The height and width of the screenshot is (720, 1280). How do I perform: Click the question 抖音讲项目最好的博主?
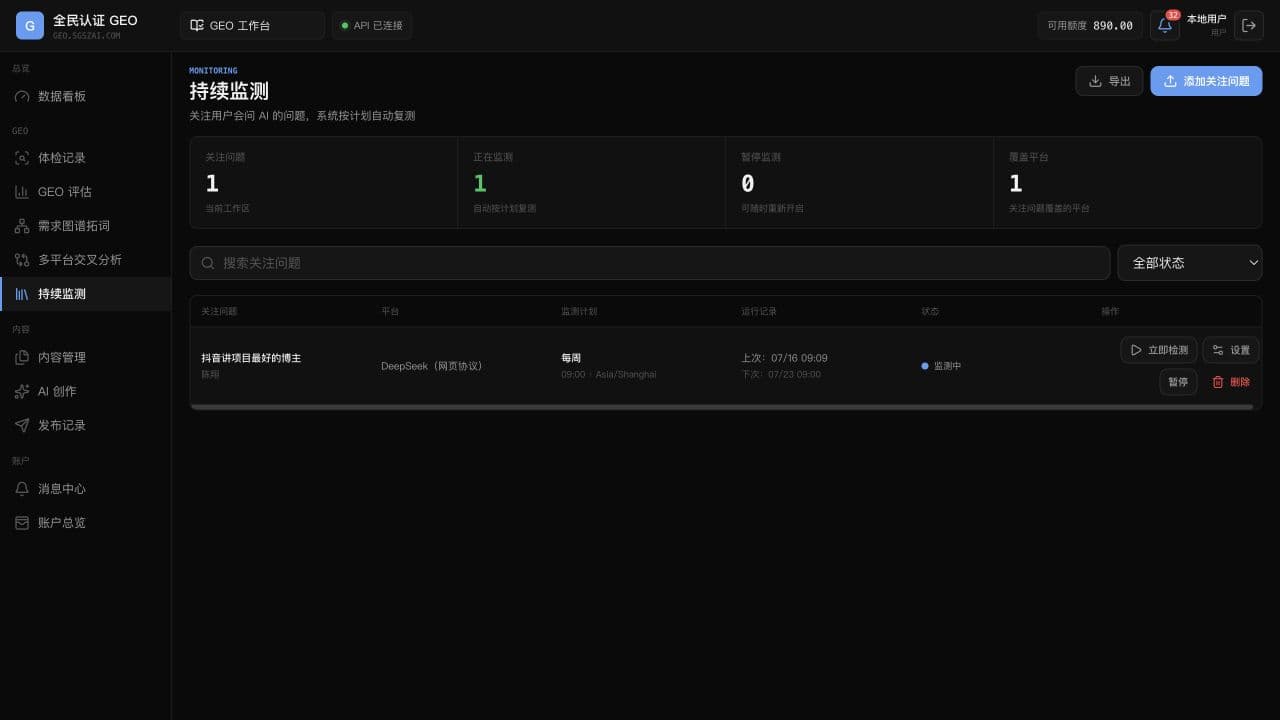(251, 358)
